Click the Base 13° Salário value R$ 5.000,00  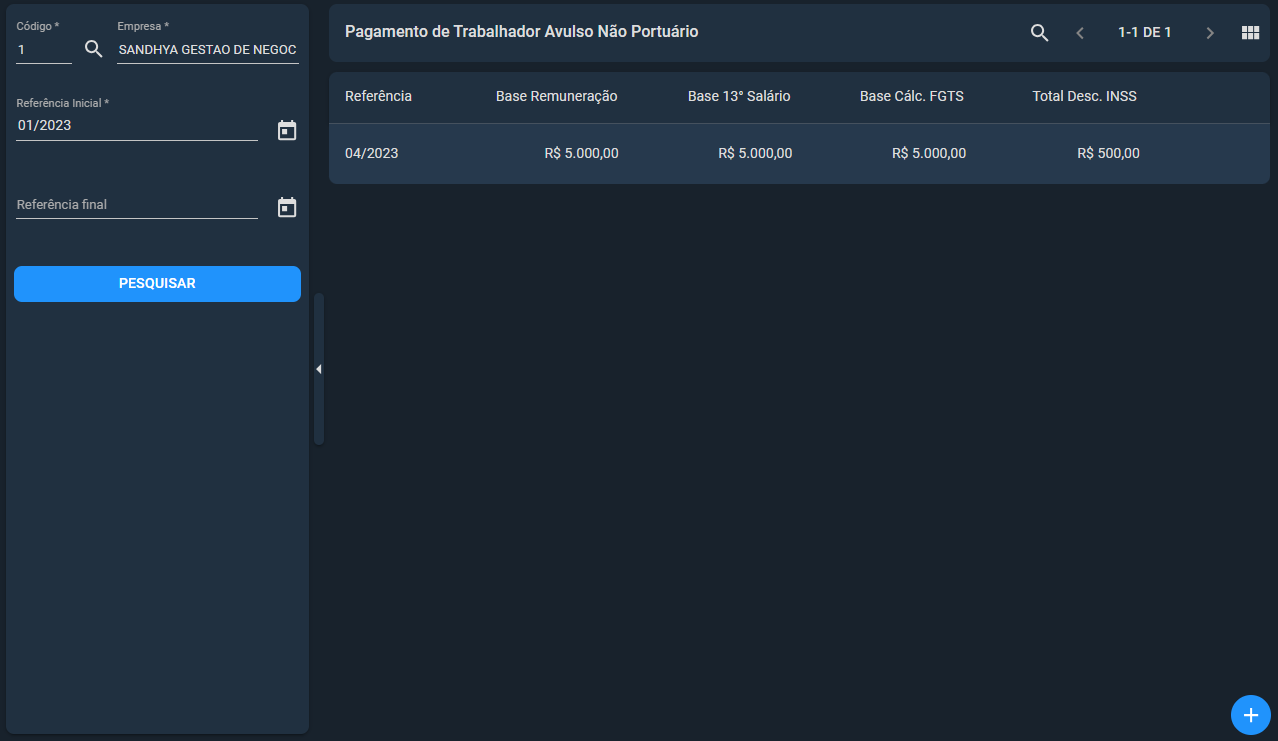[x=755, y=154]
